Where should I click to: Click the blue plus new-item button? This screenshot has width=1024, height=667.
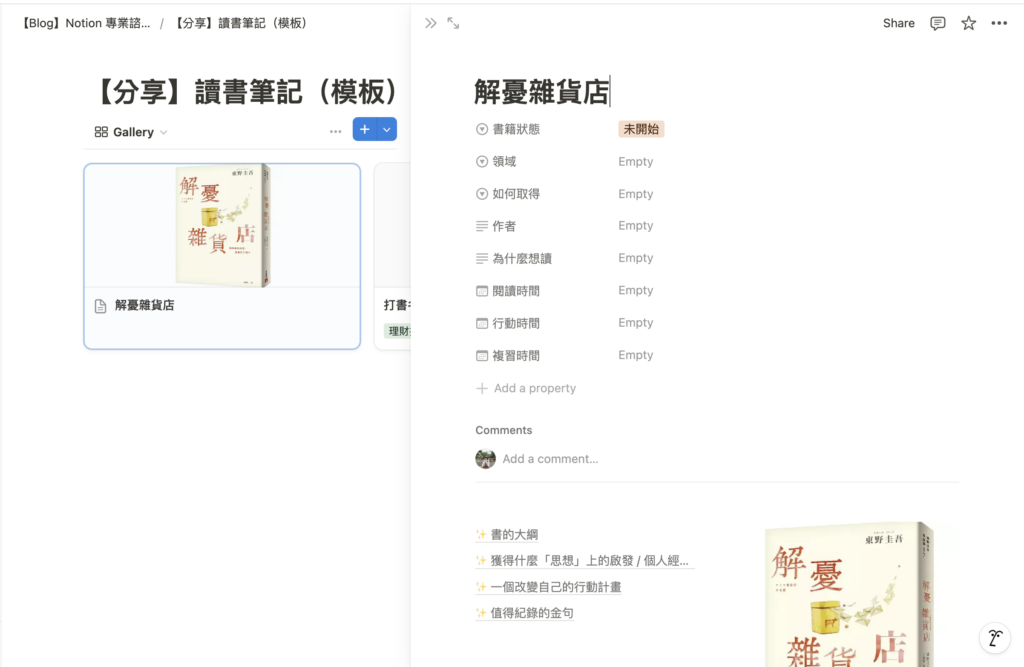point(364,130)
